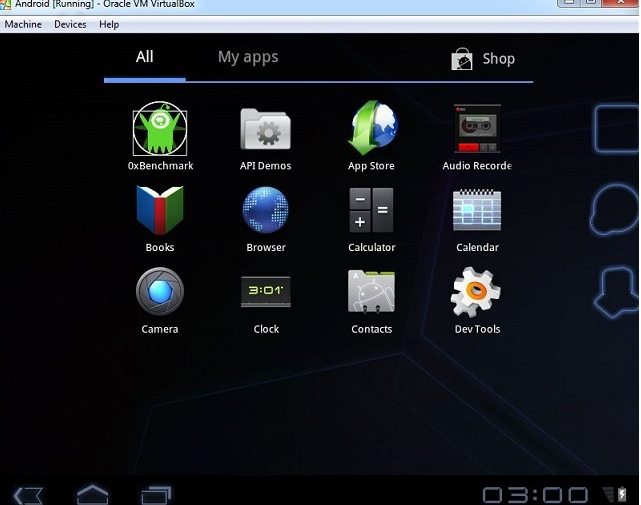Open the Machine menu
Screen dimensions: 641x505
23,25
